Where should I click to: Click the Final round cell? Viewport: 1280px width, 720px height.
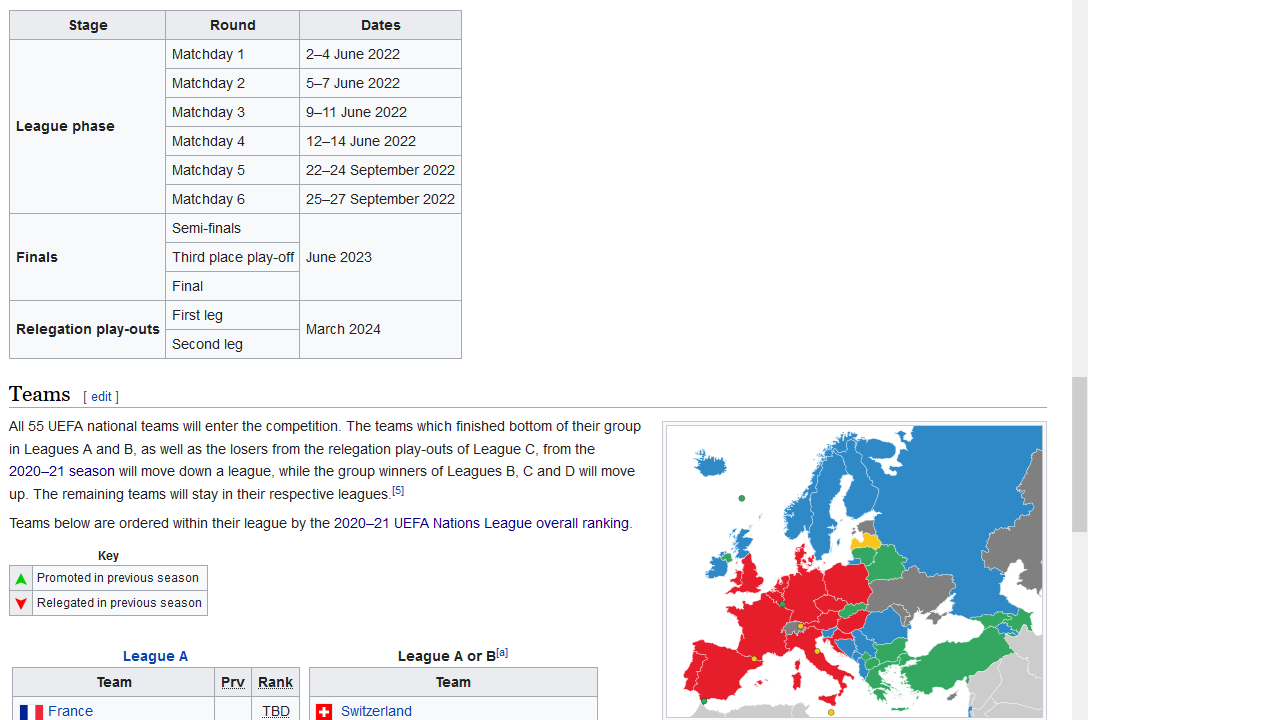pyautogui.click(x=232, y=286)
